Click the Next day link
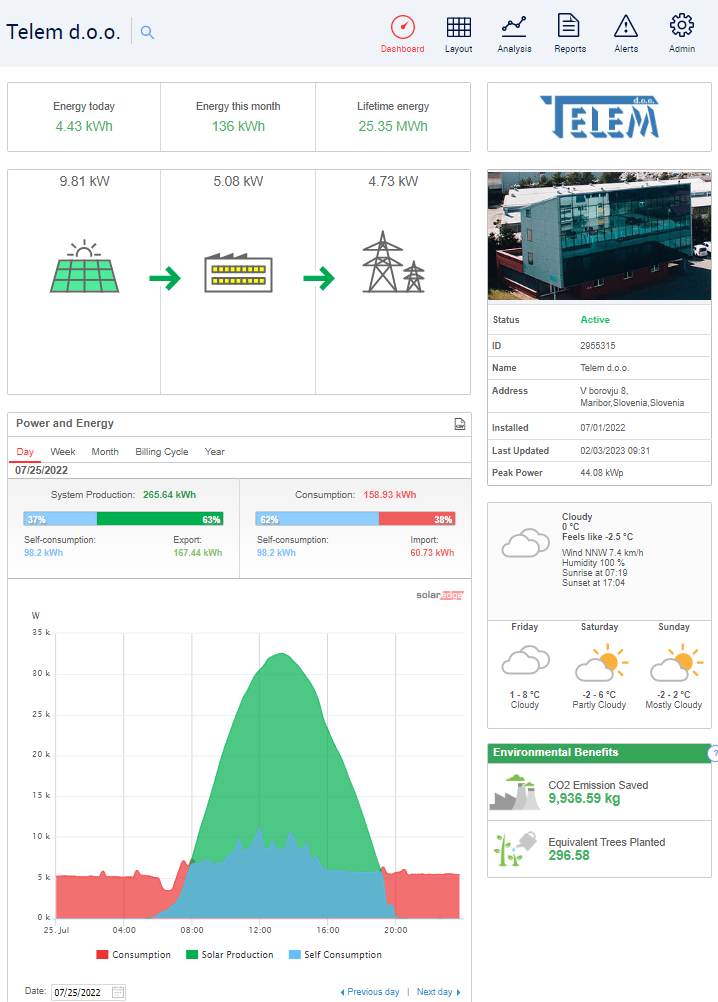Screen dimensions: 718x1002 (436, 992)
